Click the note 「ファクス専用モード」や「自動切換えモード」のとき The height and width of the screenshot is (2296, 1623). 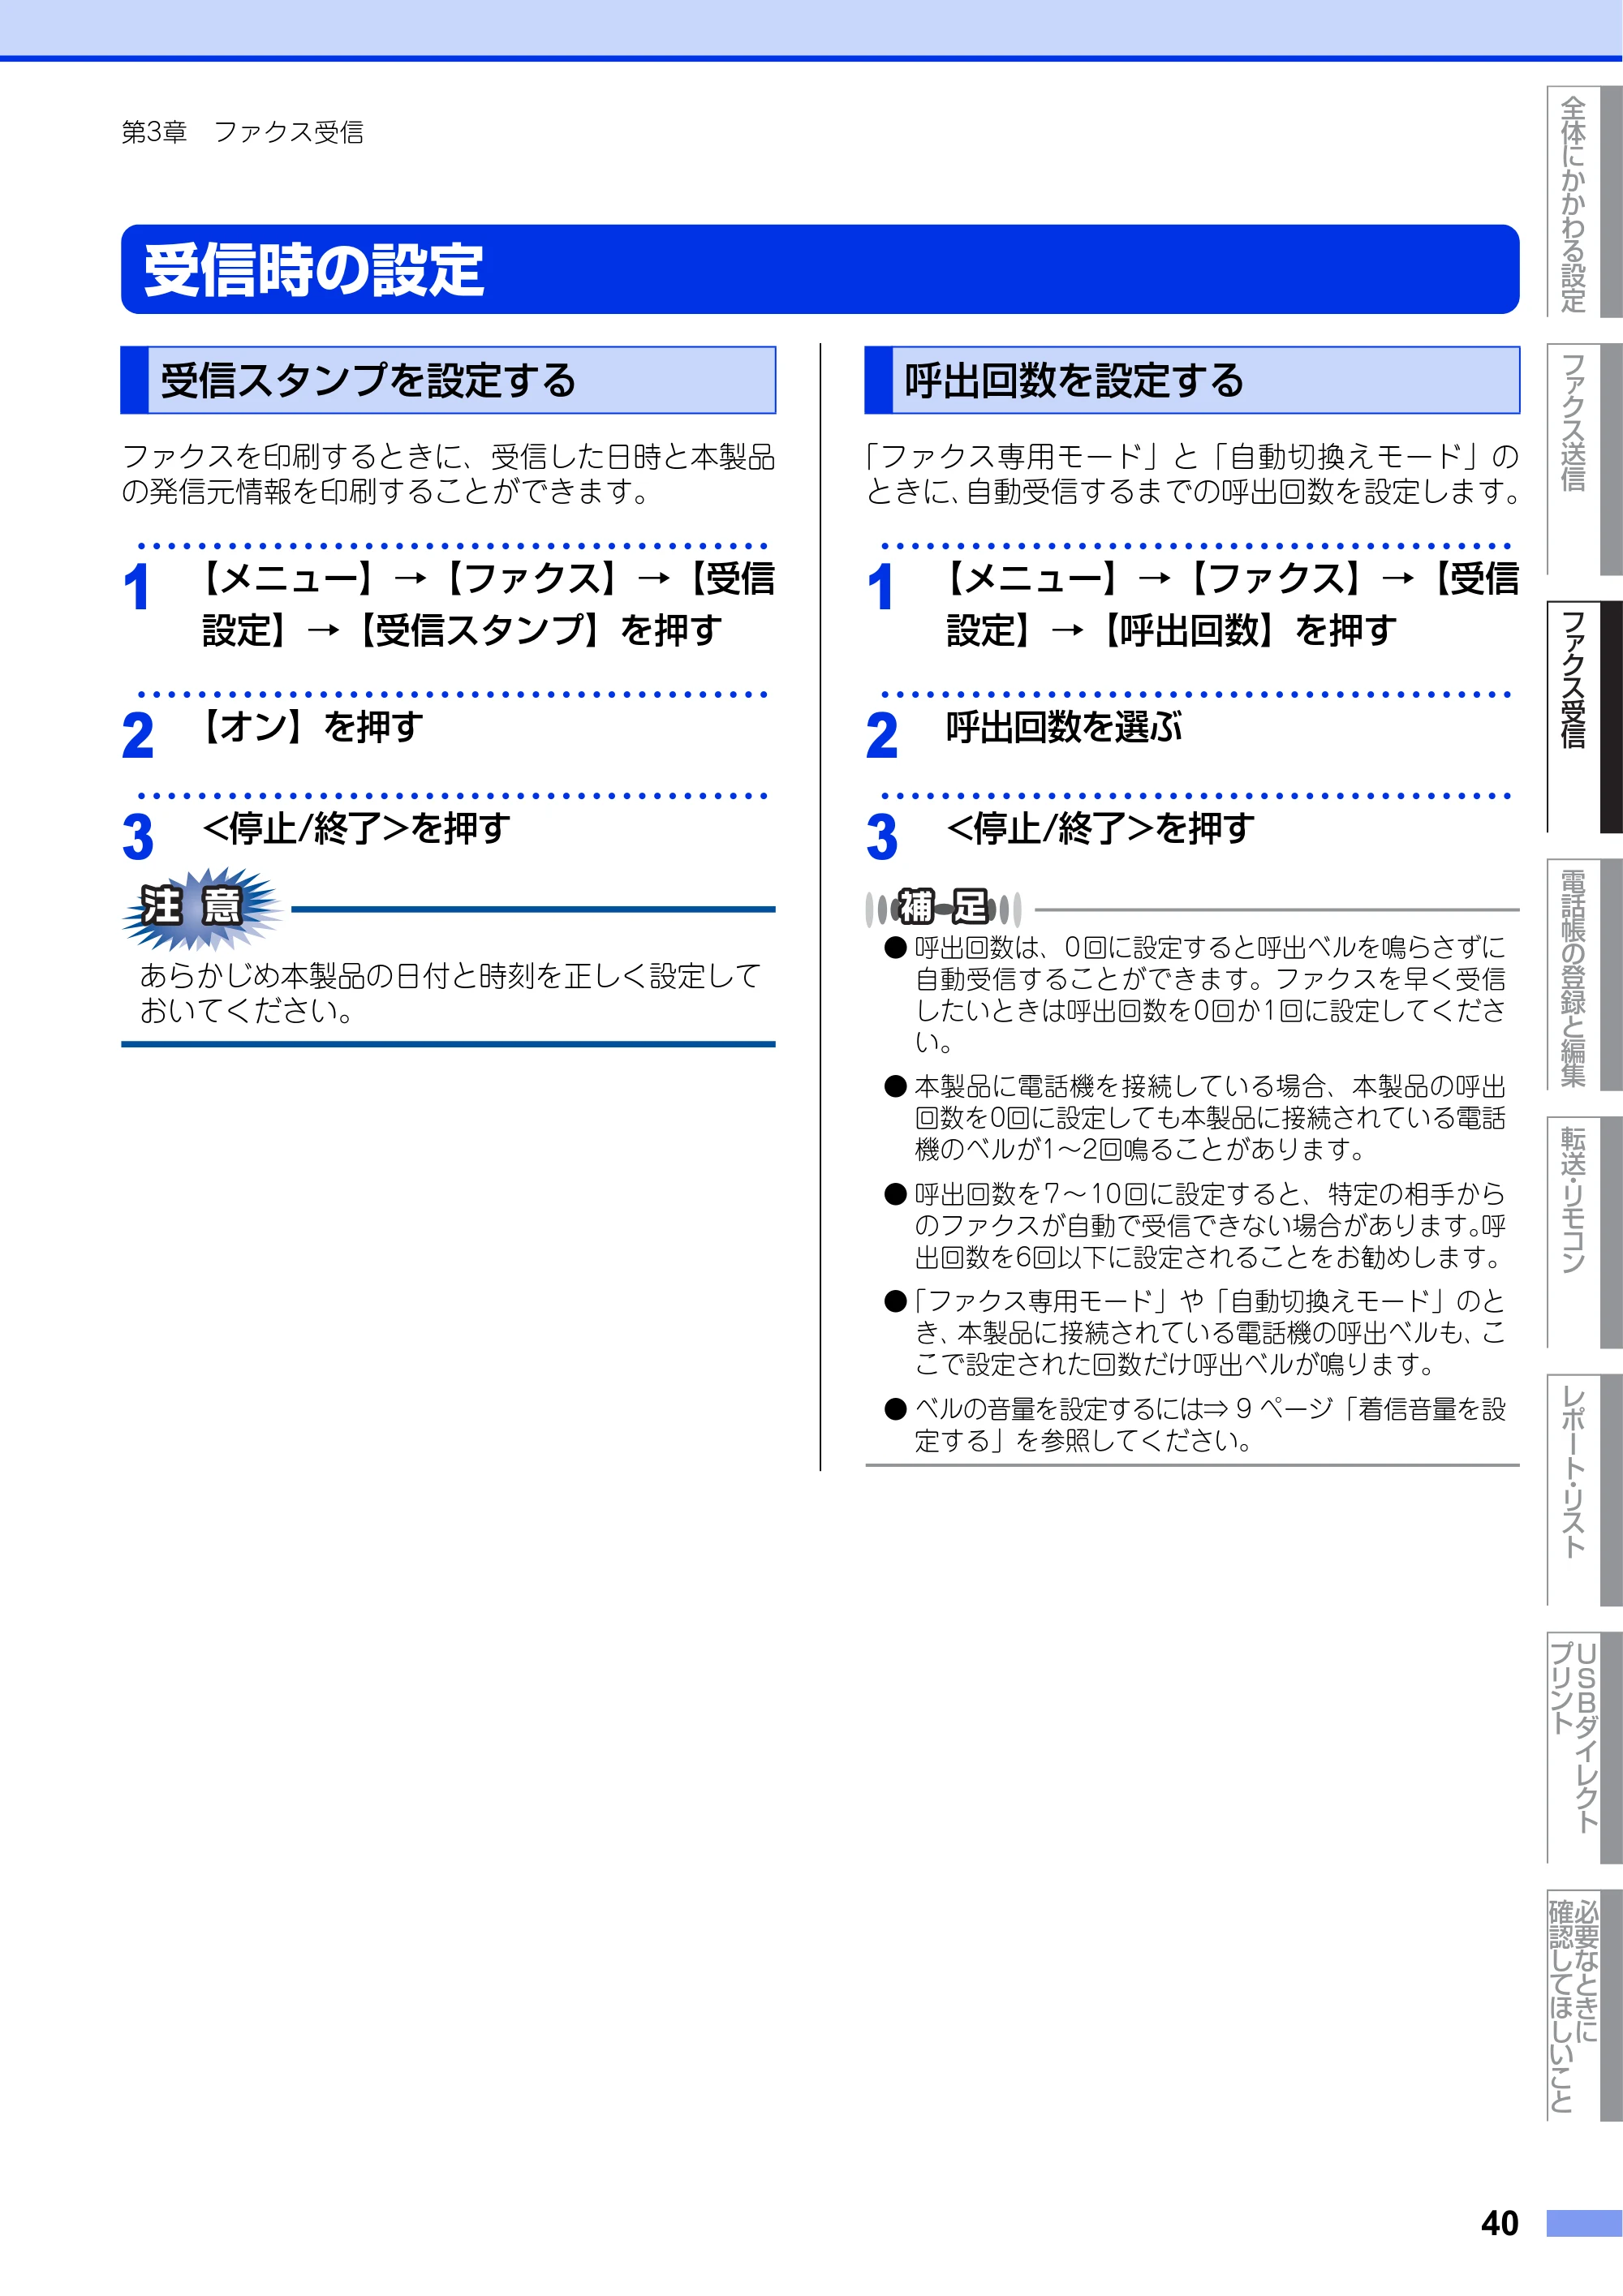tap(1210, 1332)
